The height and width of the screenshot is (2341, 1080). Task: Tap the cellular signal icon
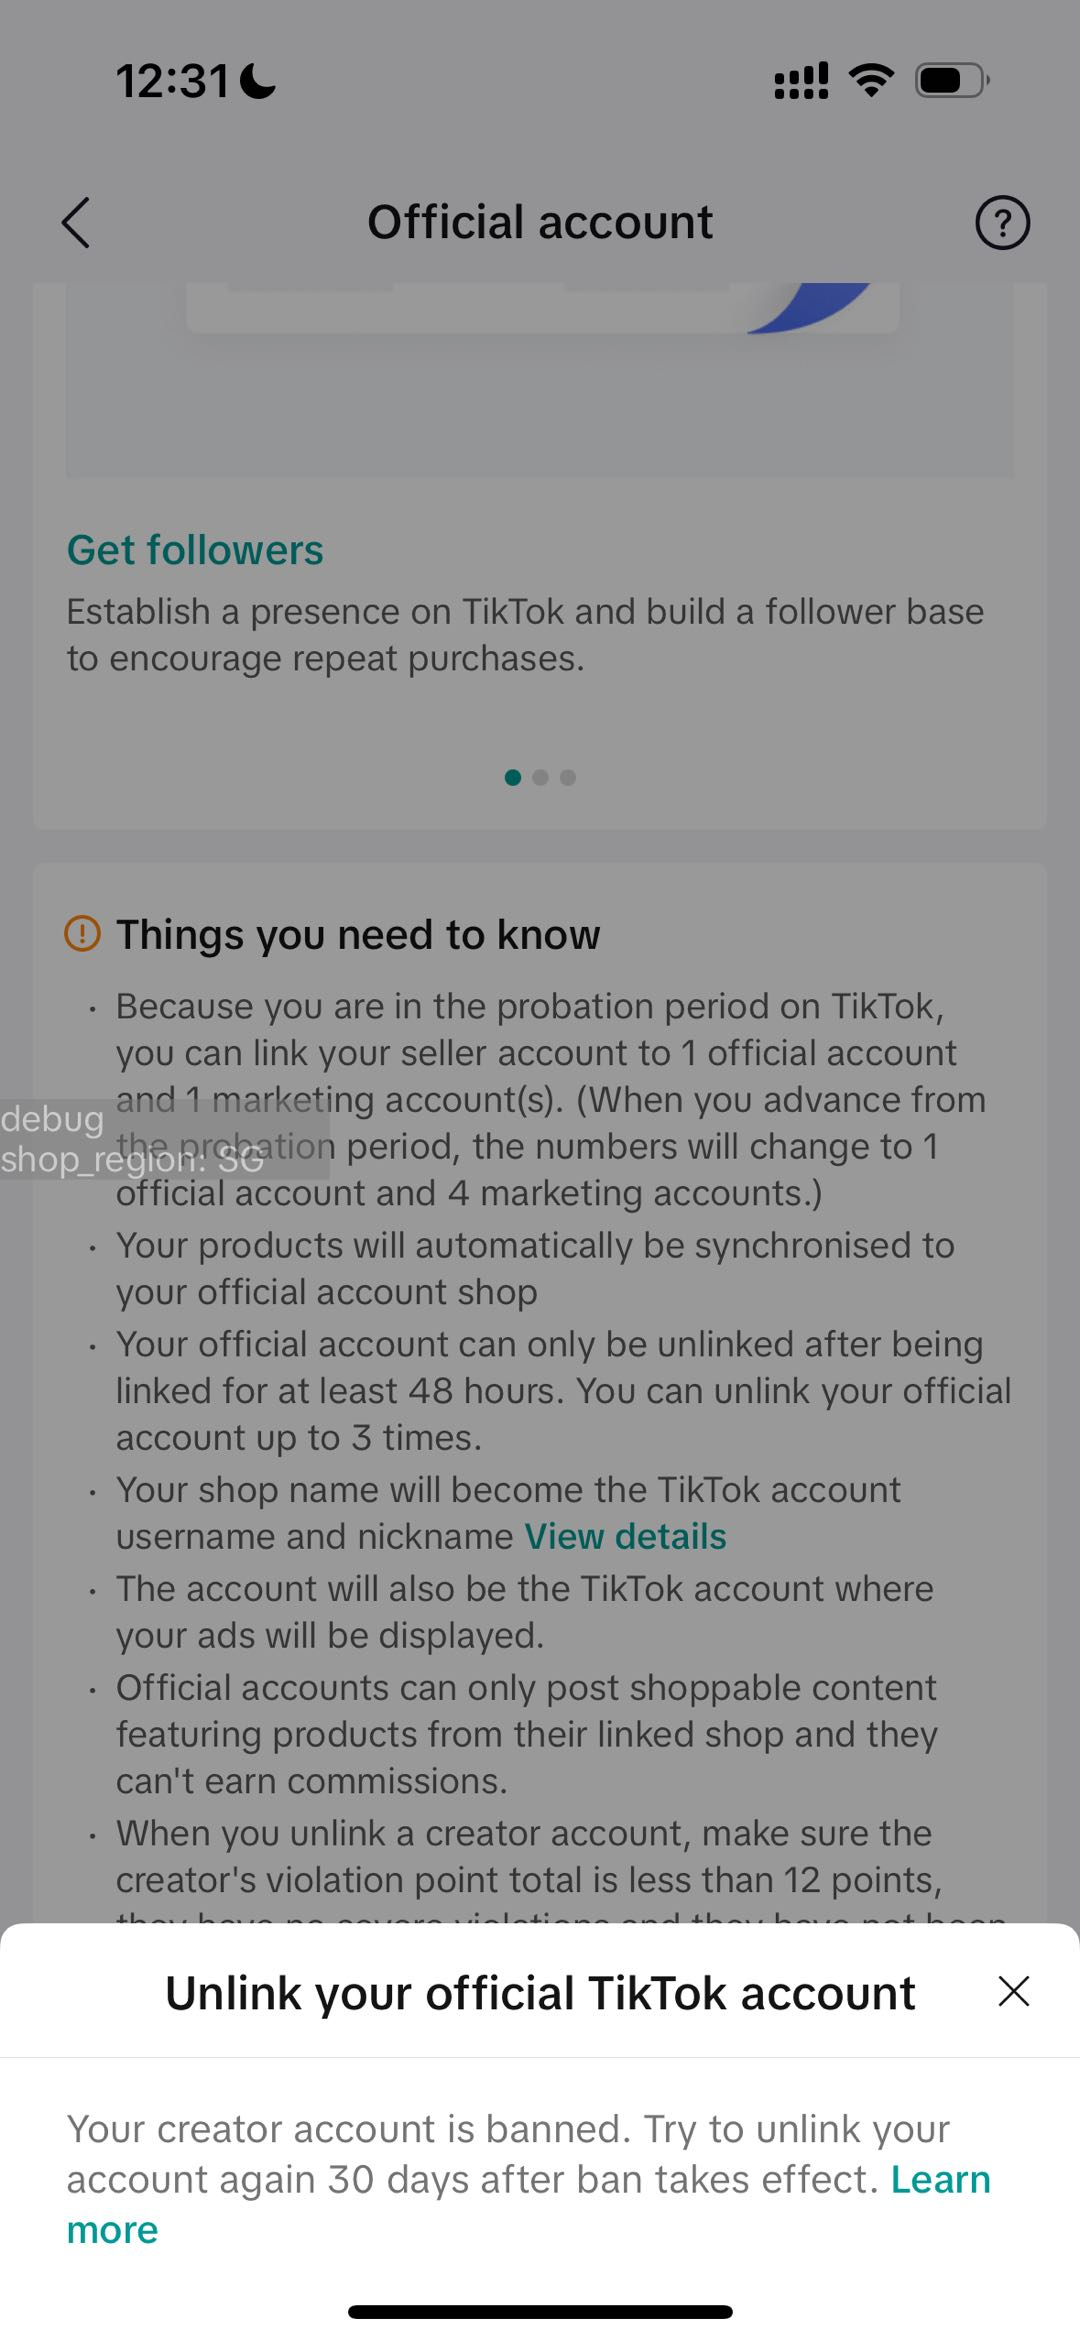click(801, 80)
